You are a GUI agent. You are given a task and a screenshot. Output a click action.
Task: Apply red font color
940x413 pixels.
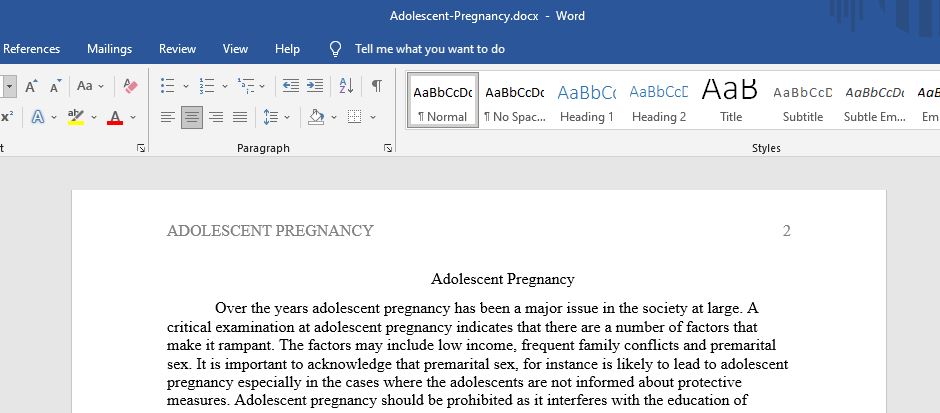[115, 117]
